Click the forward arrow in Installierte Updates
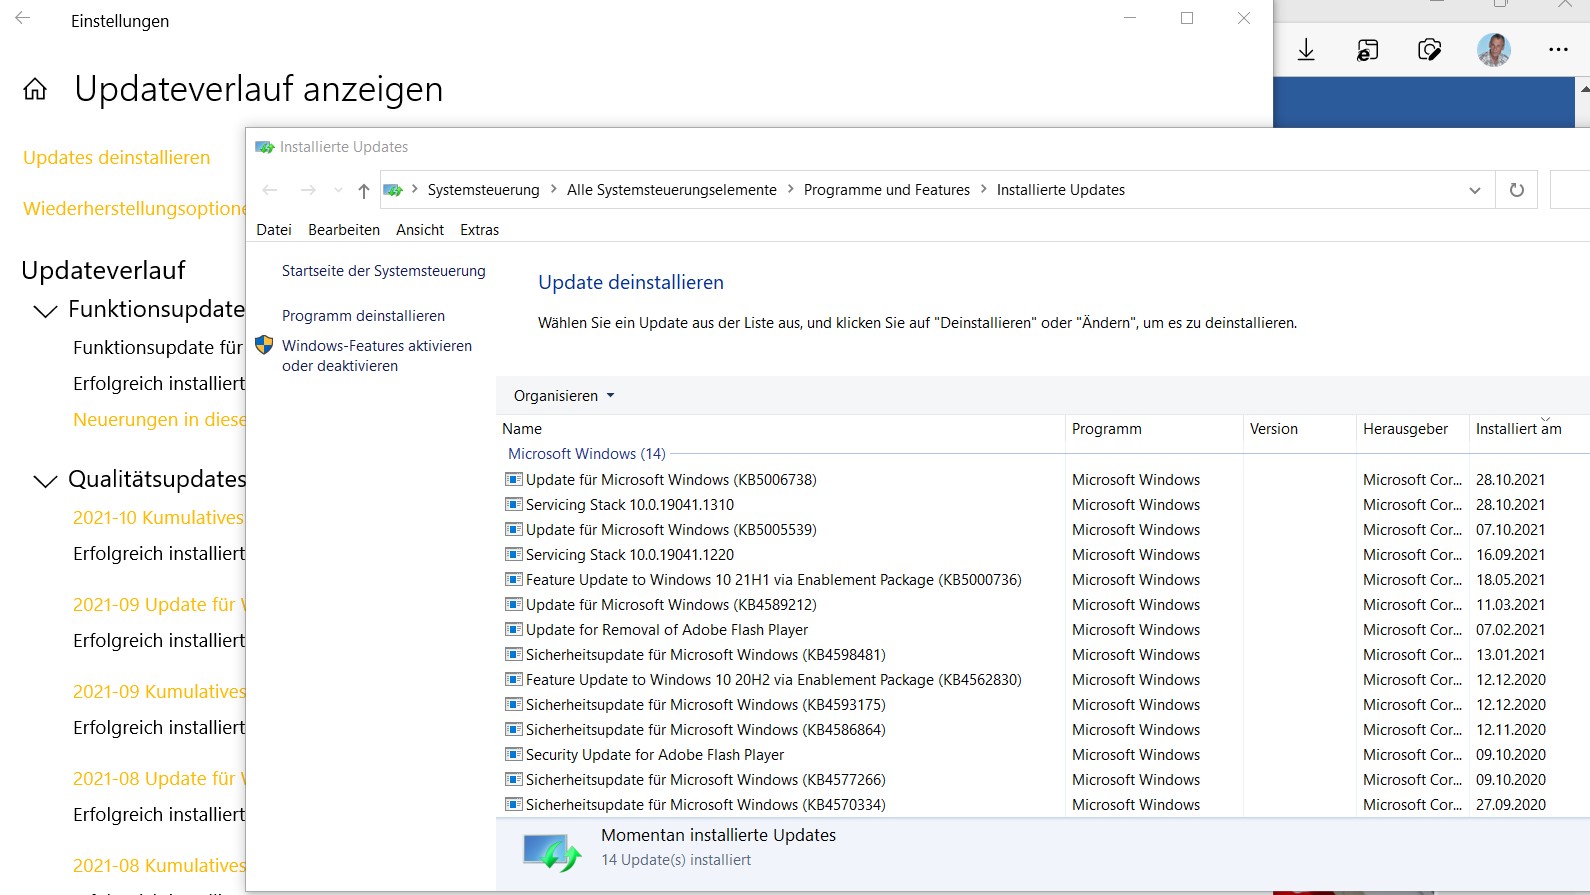 point(308,190)
